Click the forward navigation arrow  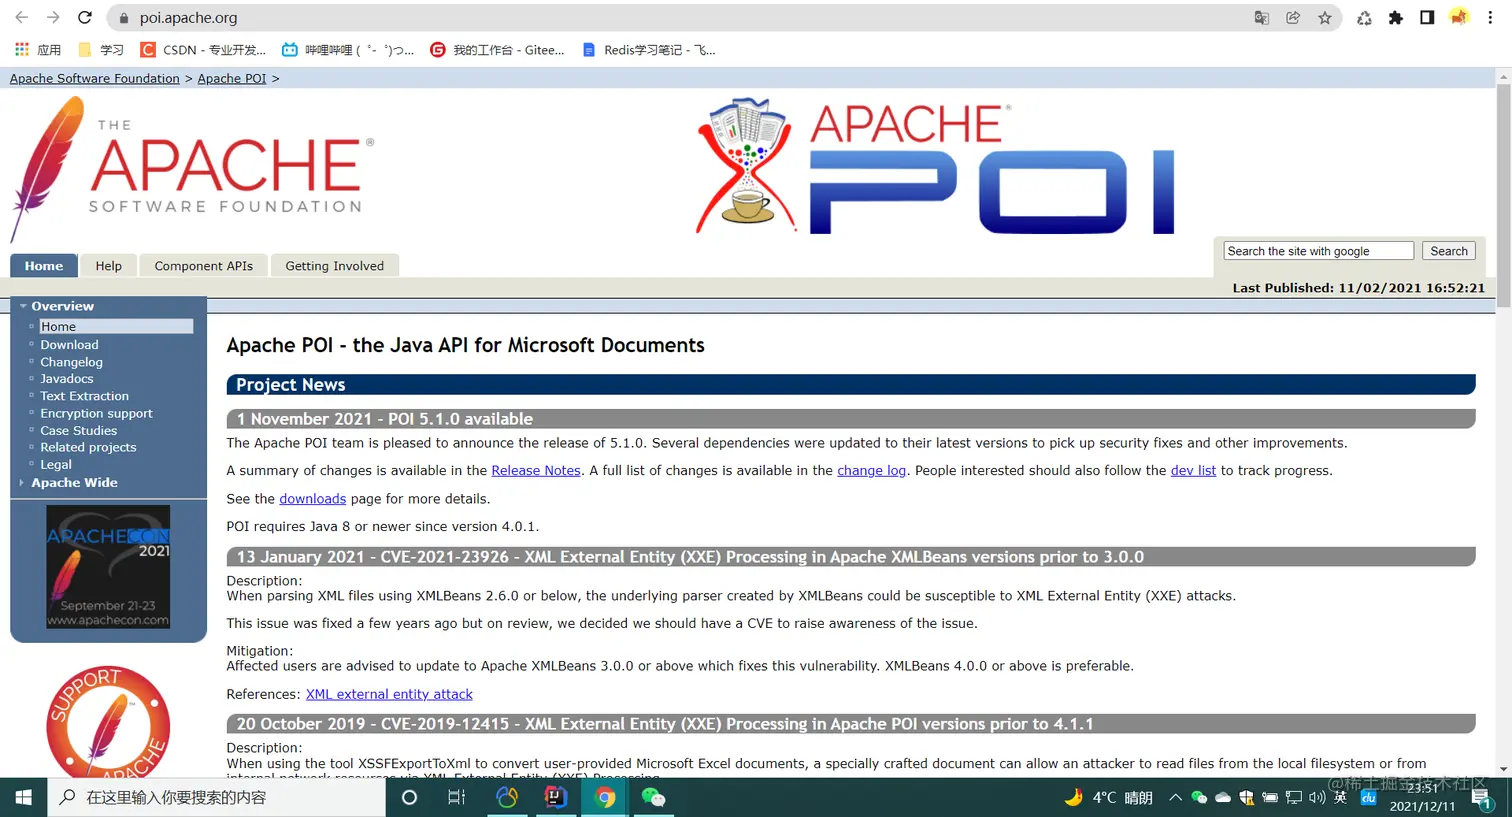(53, 18)
